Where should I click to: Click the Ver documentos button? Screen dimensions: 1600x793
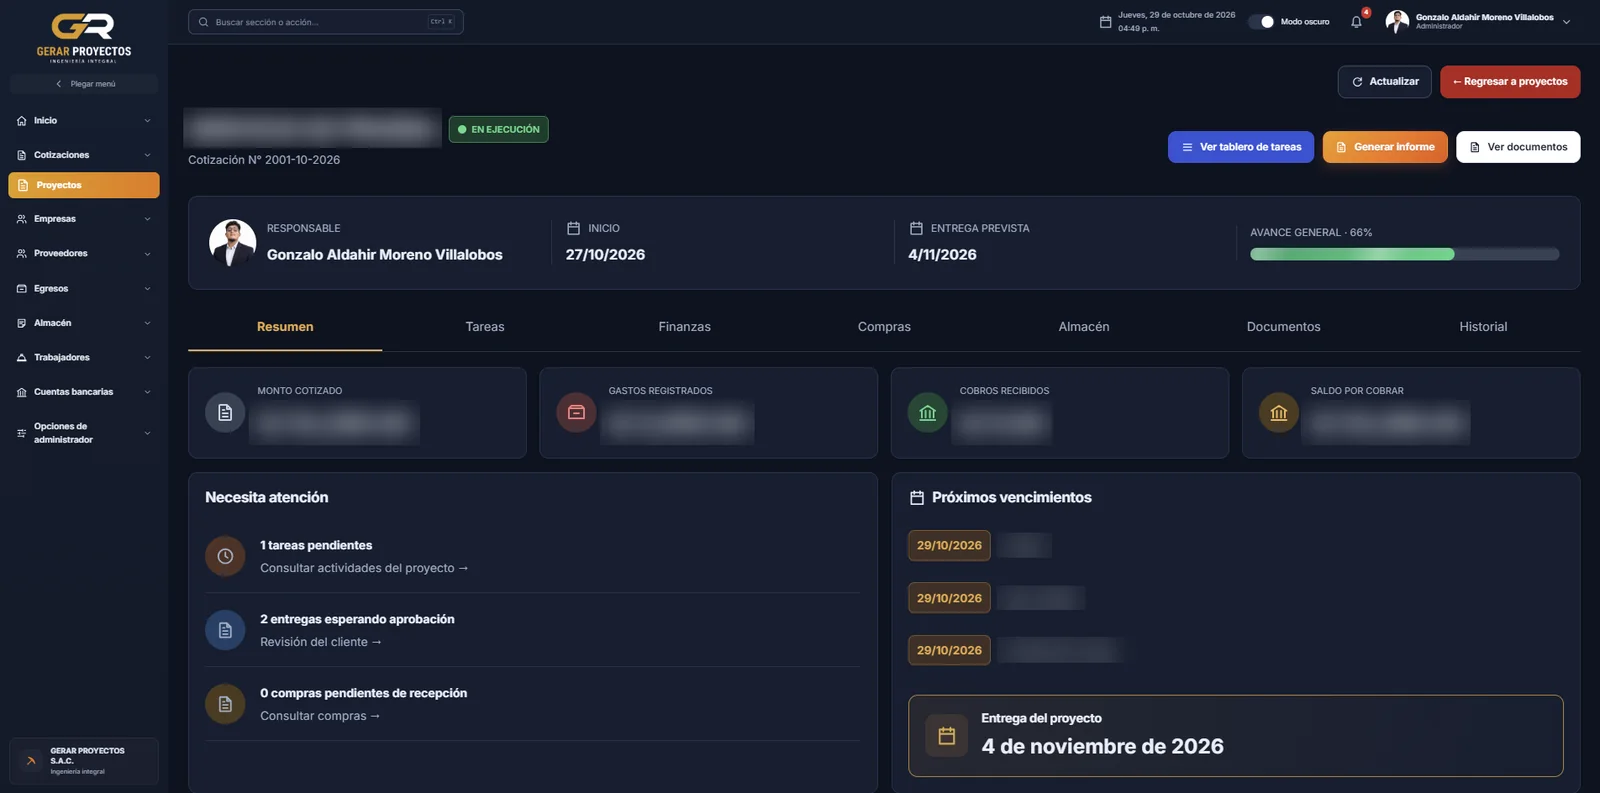(1518, 147)
